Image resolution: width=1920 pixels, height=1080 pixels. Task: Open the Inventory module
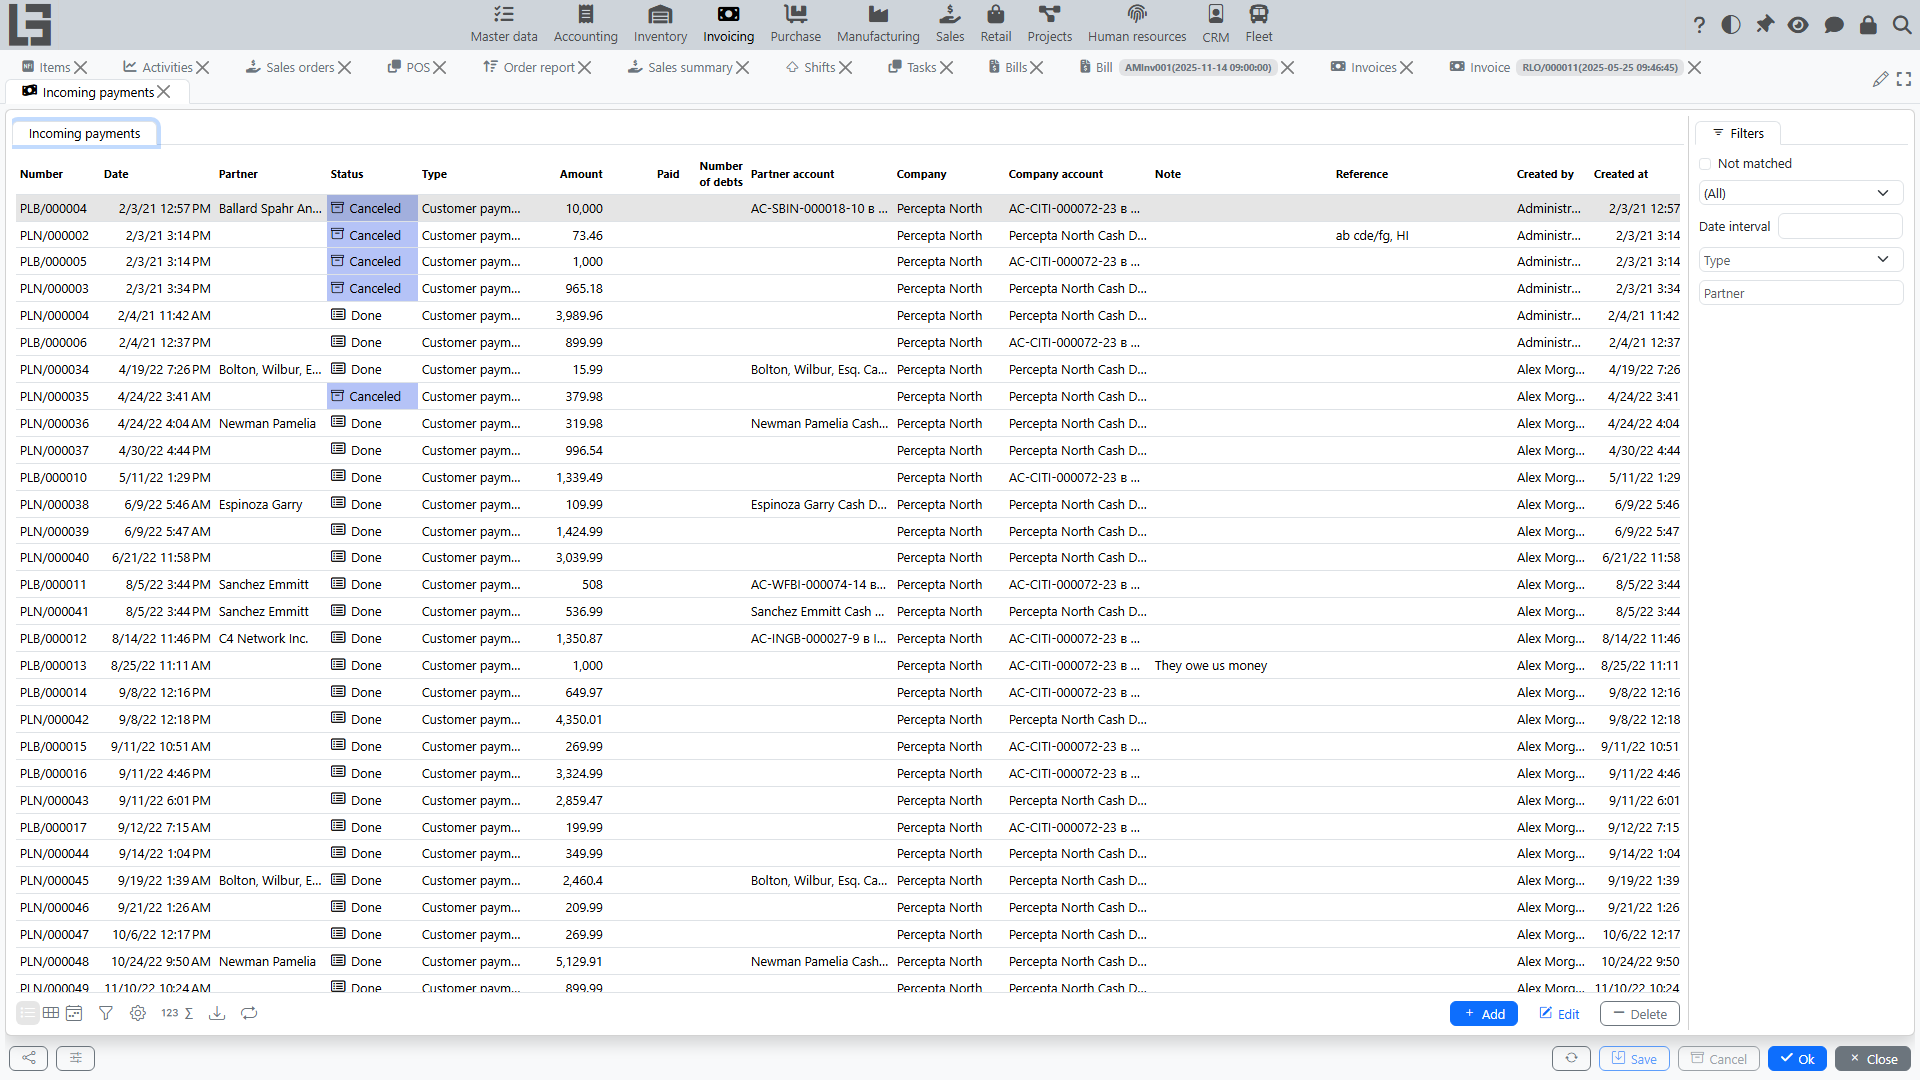point(660,24)
